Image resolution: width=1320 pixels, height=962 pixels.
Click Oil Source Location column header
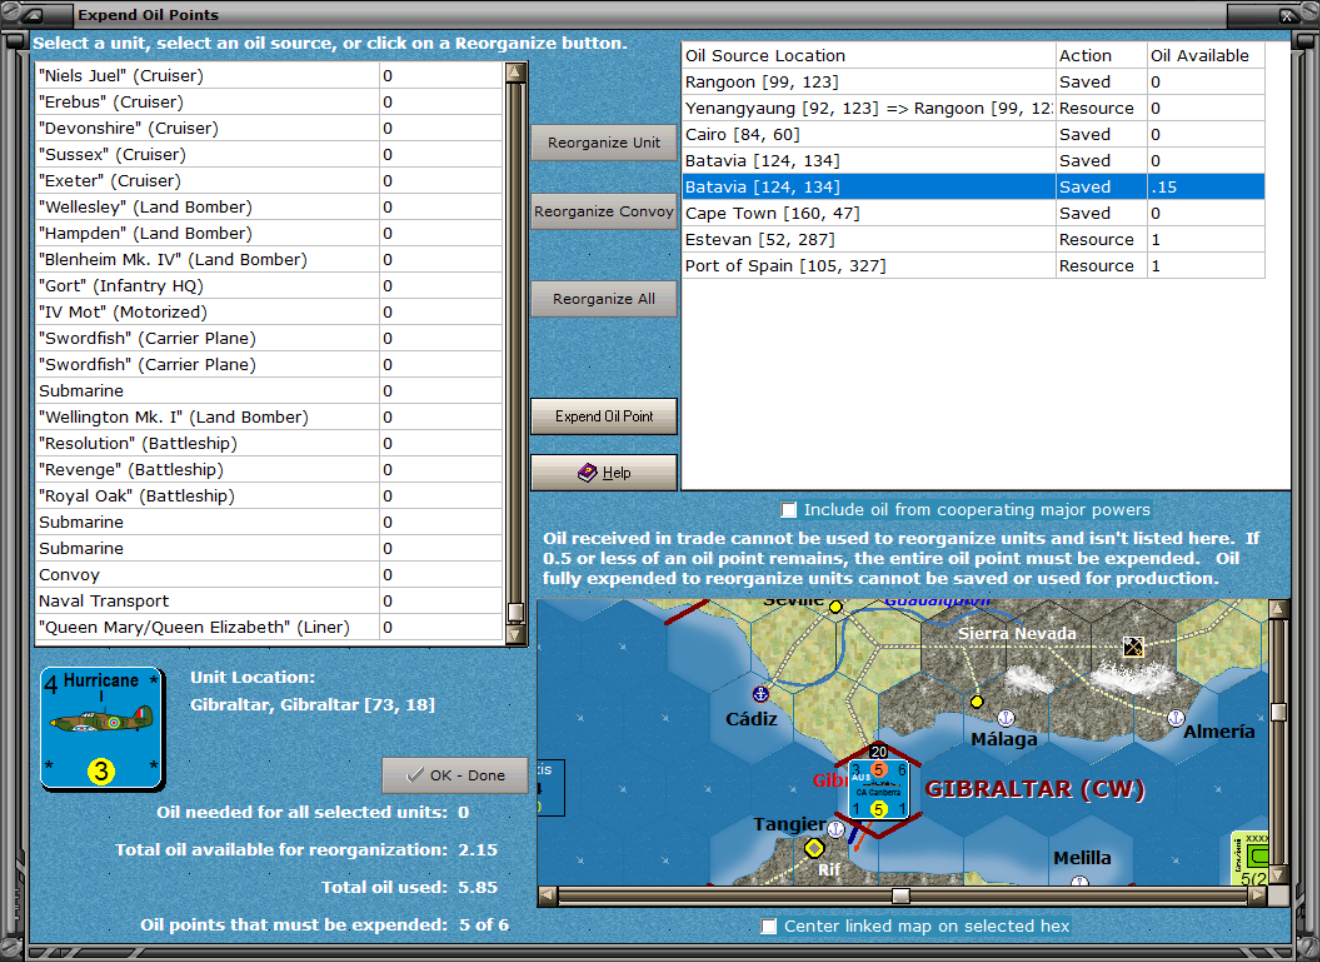(x=868, y=56)
